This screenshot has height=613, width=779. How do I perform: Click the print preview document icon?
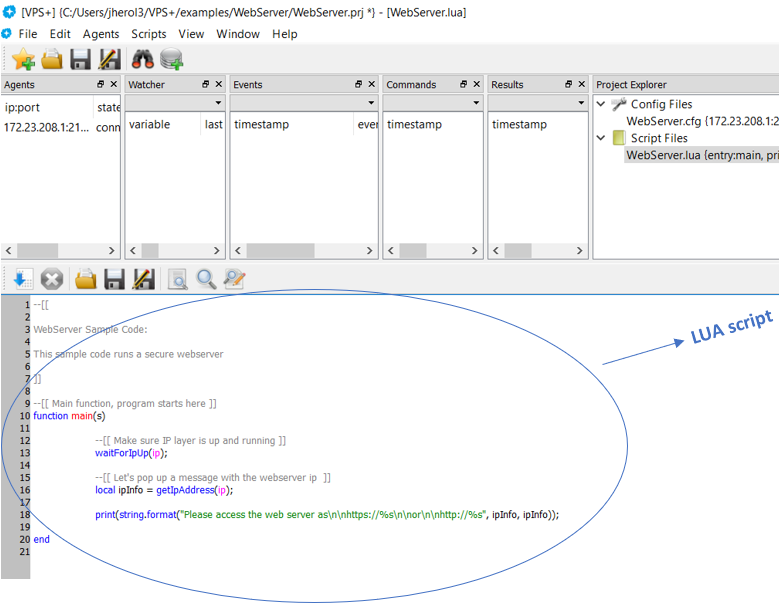(x=177, y=279)
